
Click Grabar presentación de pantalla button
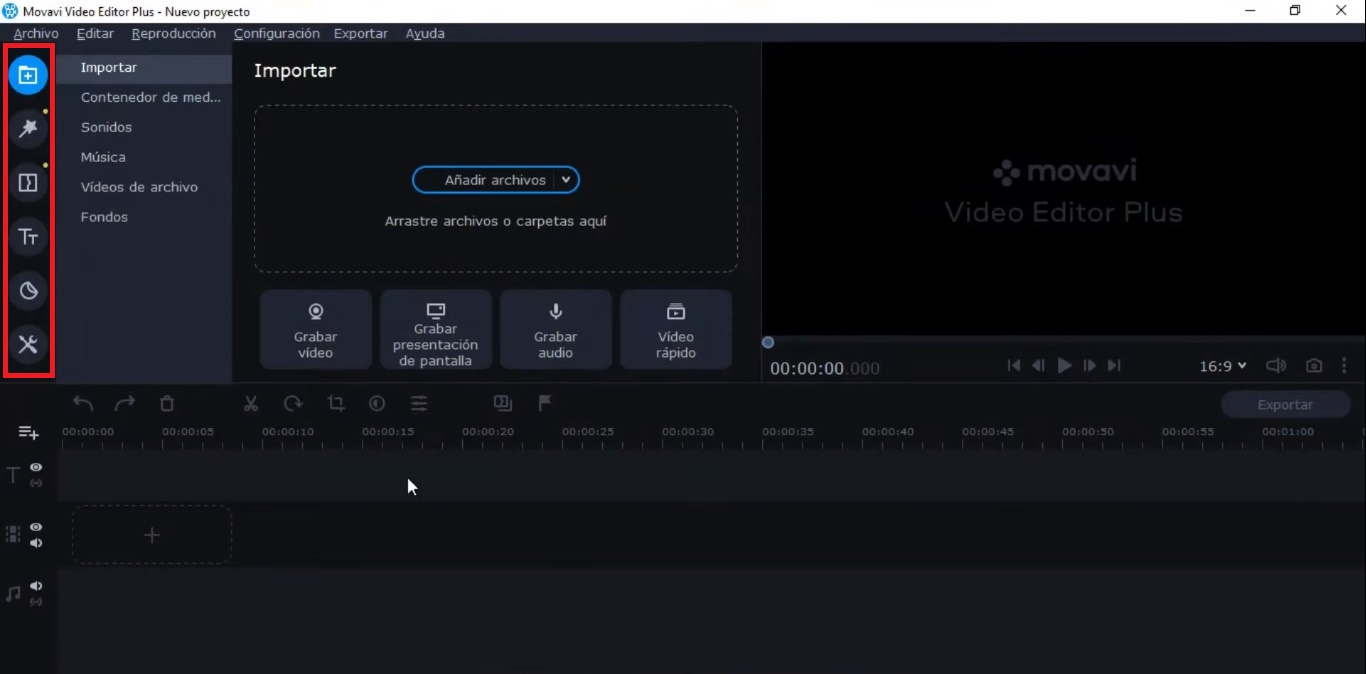point(436,330)
